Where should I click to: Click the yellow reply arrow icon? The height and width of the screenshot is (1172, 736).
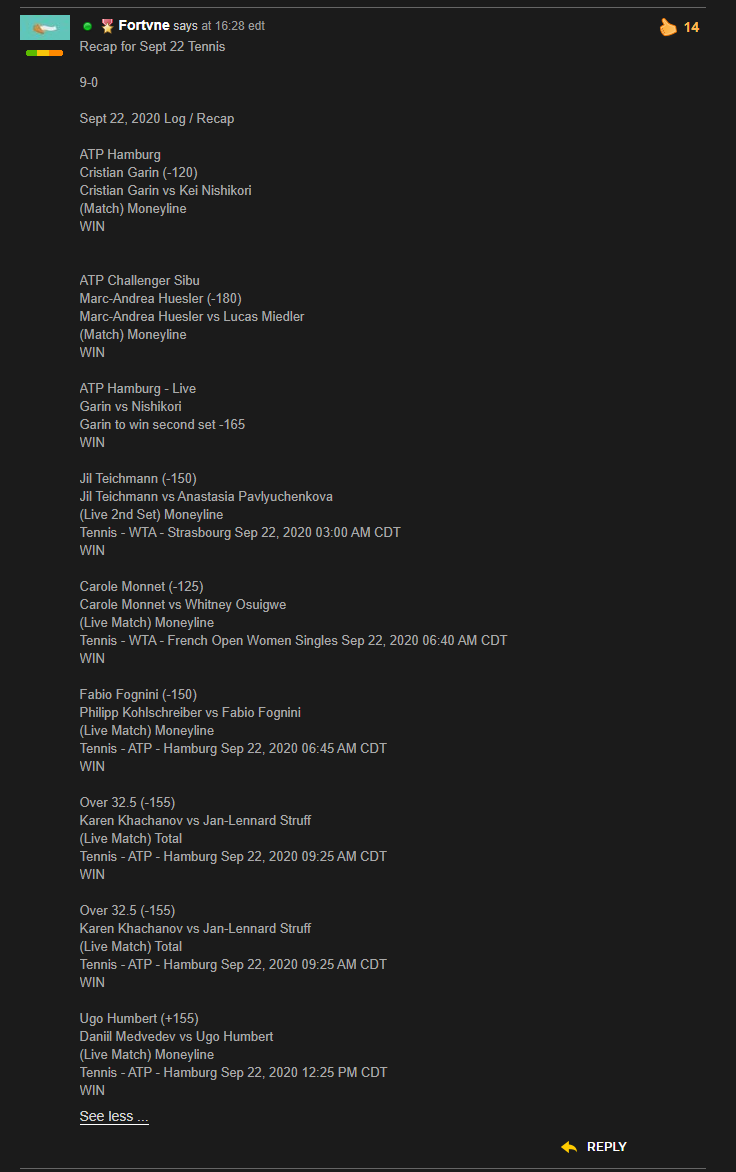point(569,1147)
